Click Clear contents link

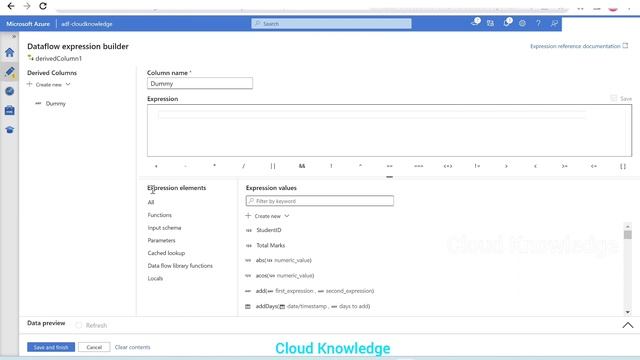[x=132, y=347]
